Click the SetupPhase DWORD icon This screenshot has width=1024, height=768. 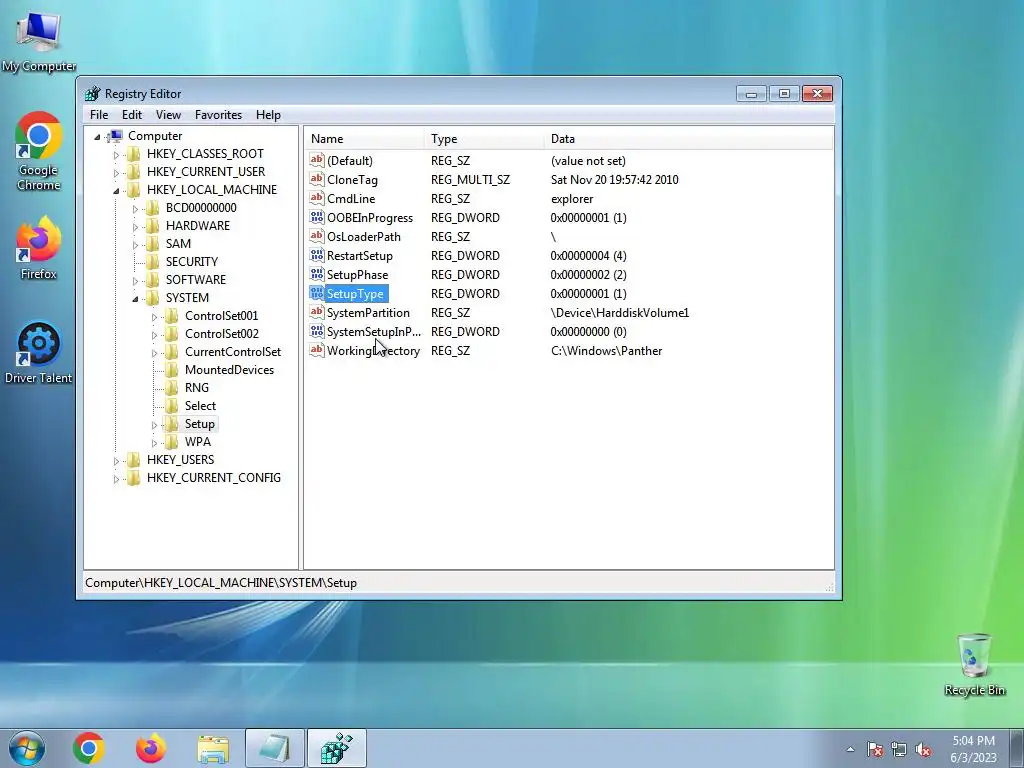pos(317,274)
